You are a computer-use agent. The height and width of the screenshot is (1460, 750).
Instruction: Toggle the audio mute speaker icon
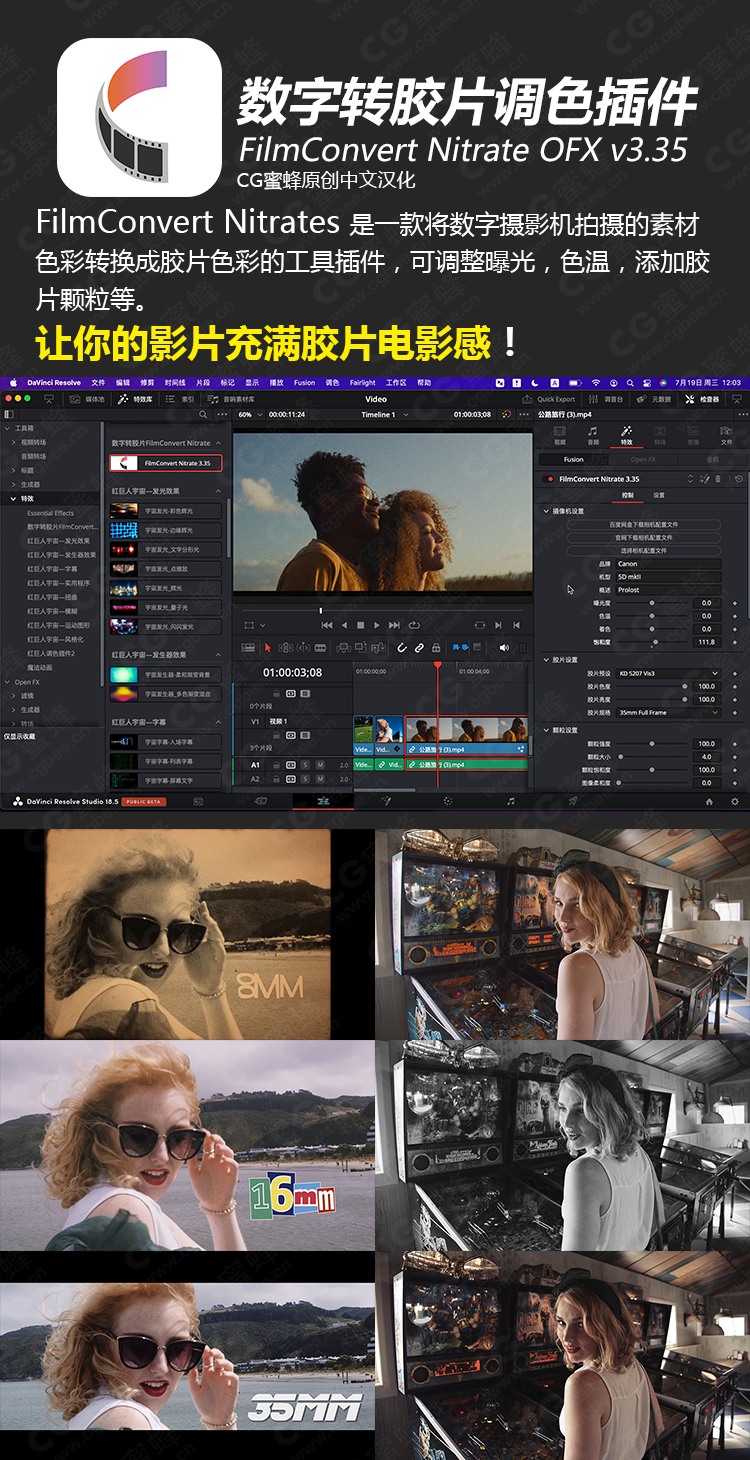tap(504, 648)
